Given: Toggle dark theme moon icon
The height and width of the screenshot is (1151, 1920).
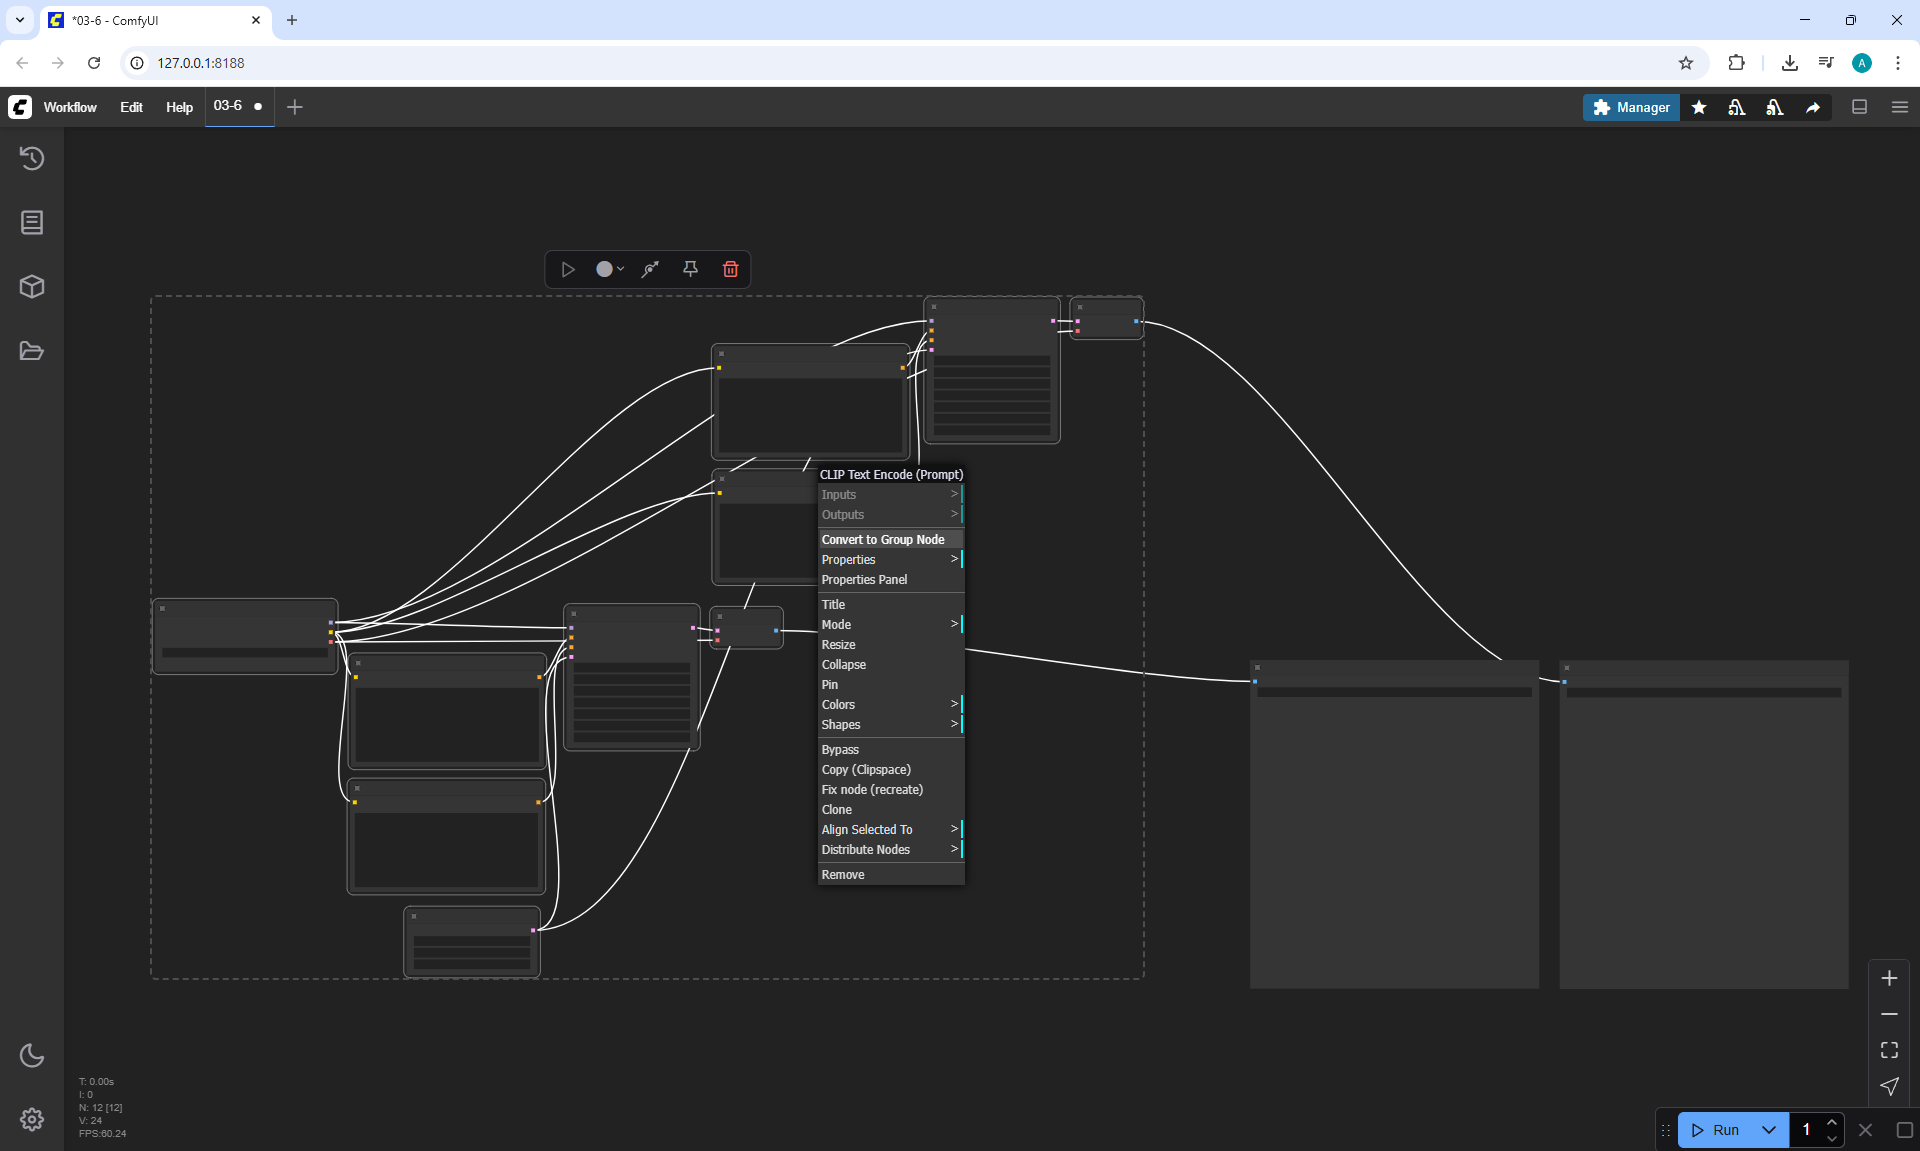Looking at the screenshot, I should tap(32, 1055).
